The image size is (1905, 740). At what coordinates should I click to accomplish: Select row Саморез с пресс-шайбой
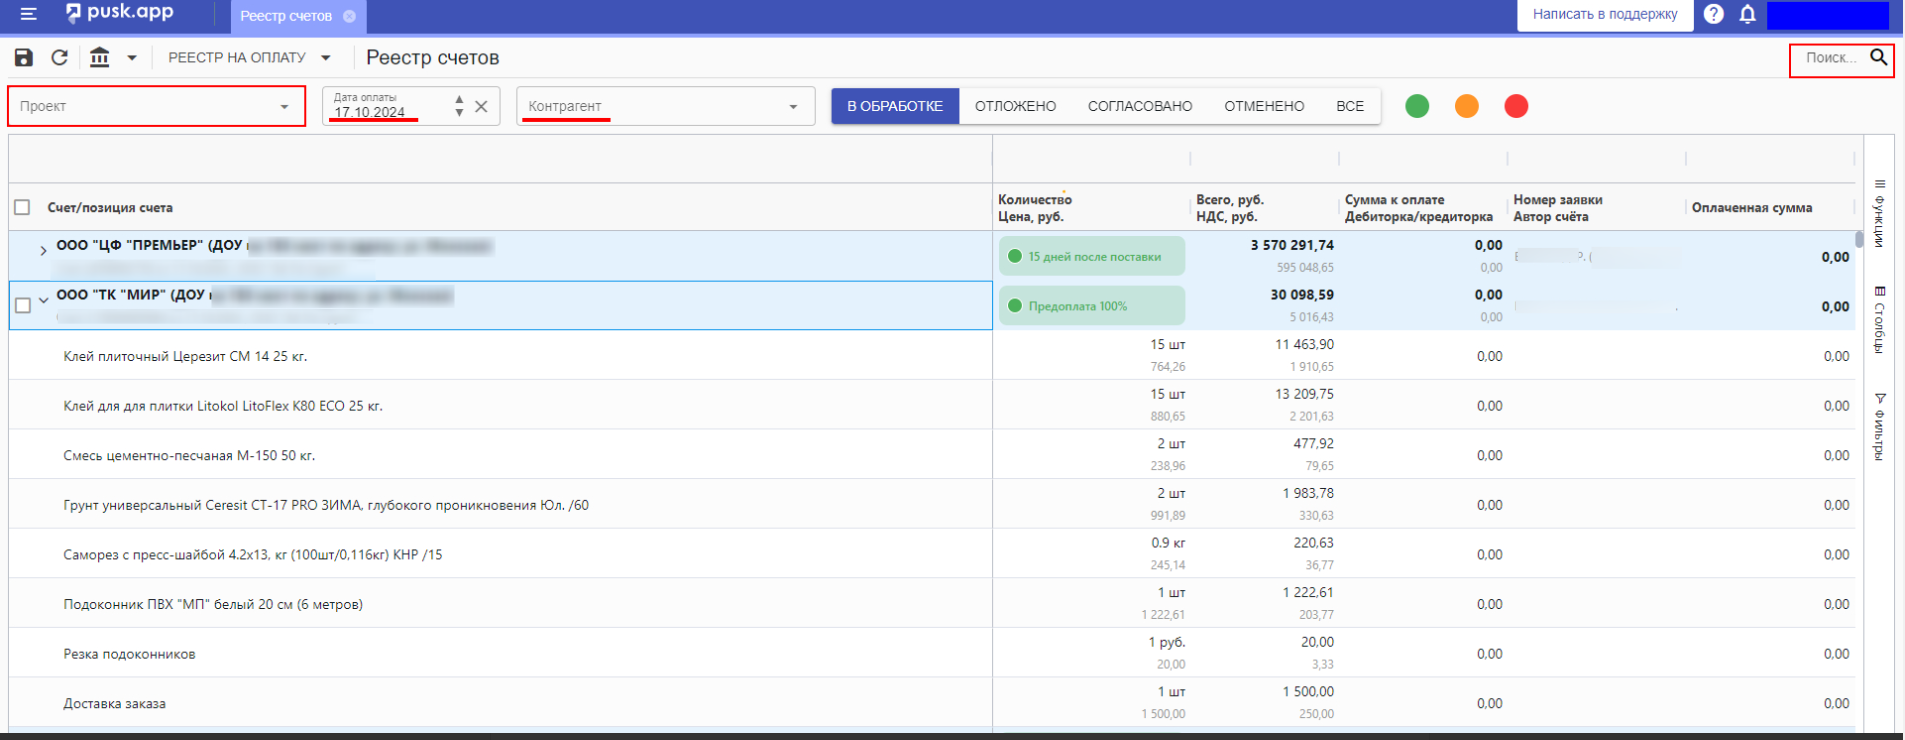click(x=932, y=554)
